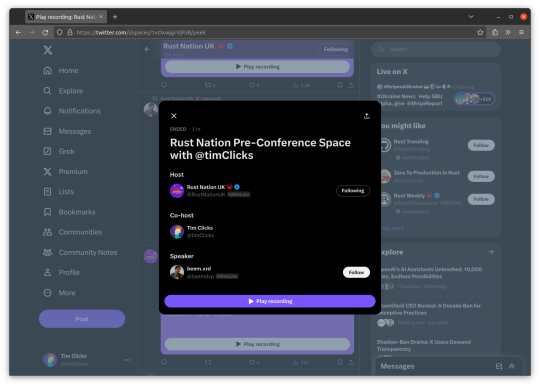Toggle Following on Rust Nation UK profile header
Image resolution: width=540 pixels, height=386 pixels.
tap(336, 50)
